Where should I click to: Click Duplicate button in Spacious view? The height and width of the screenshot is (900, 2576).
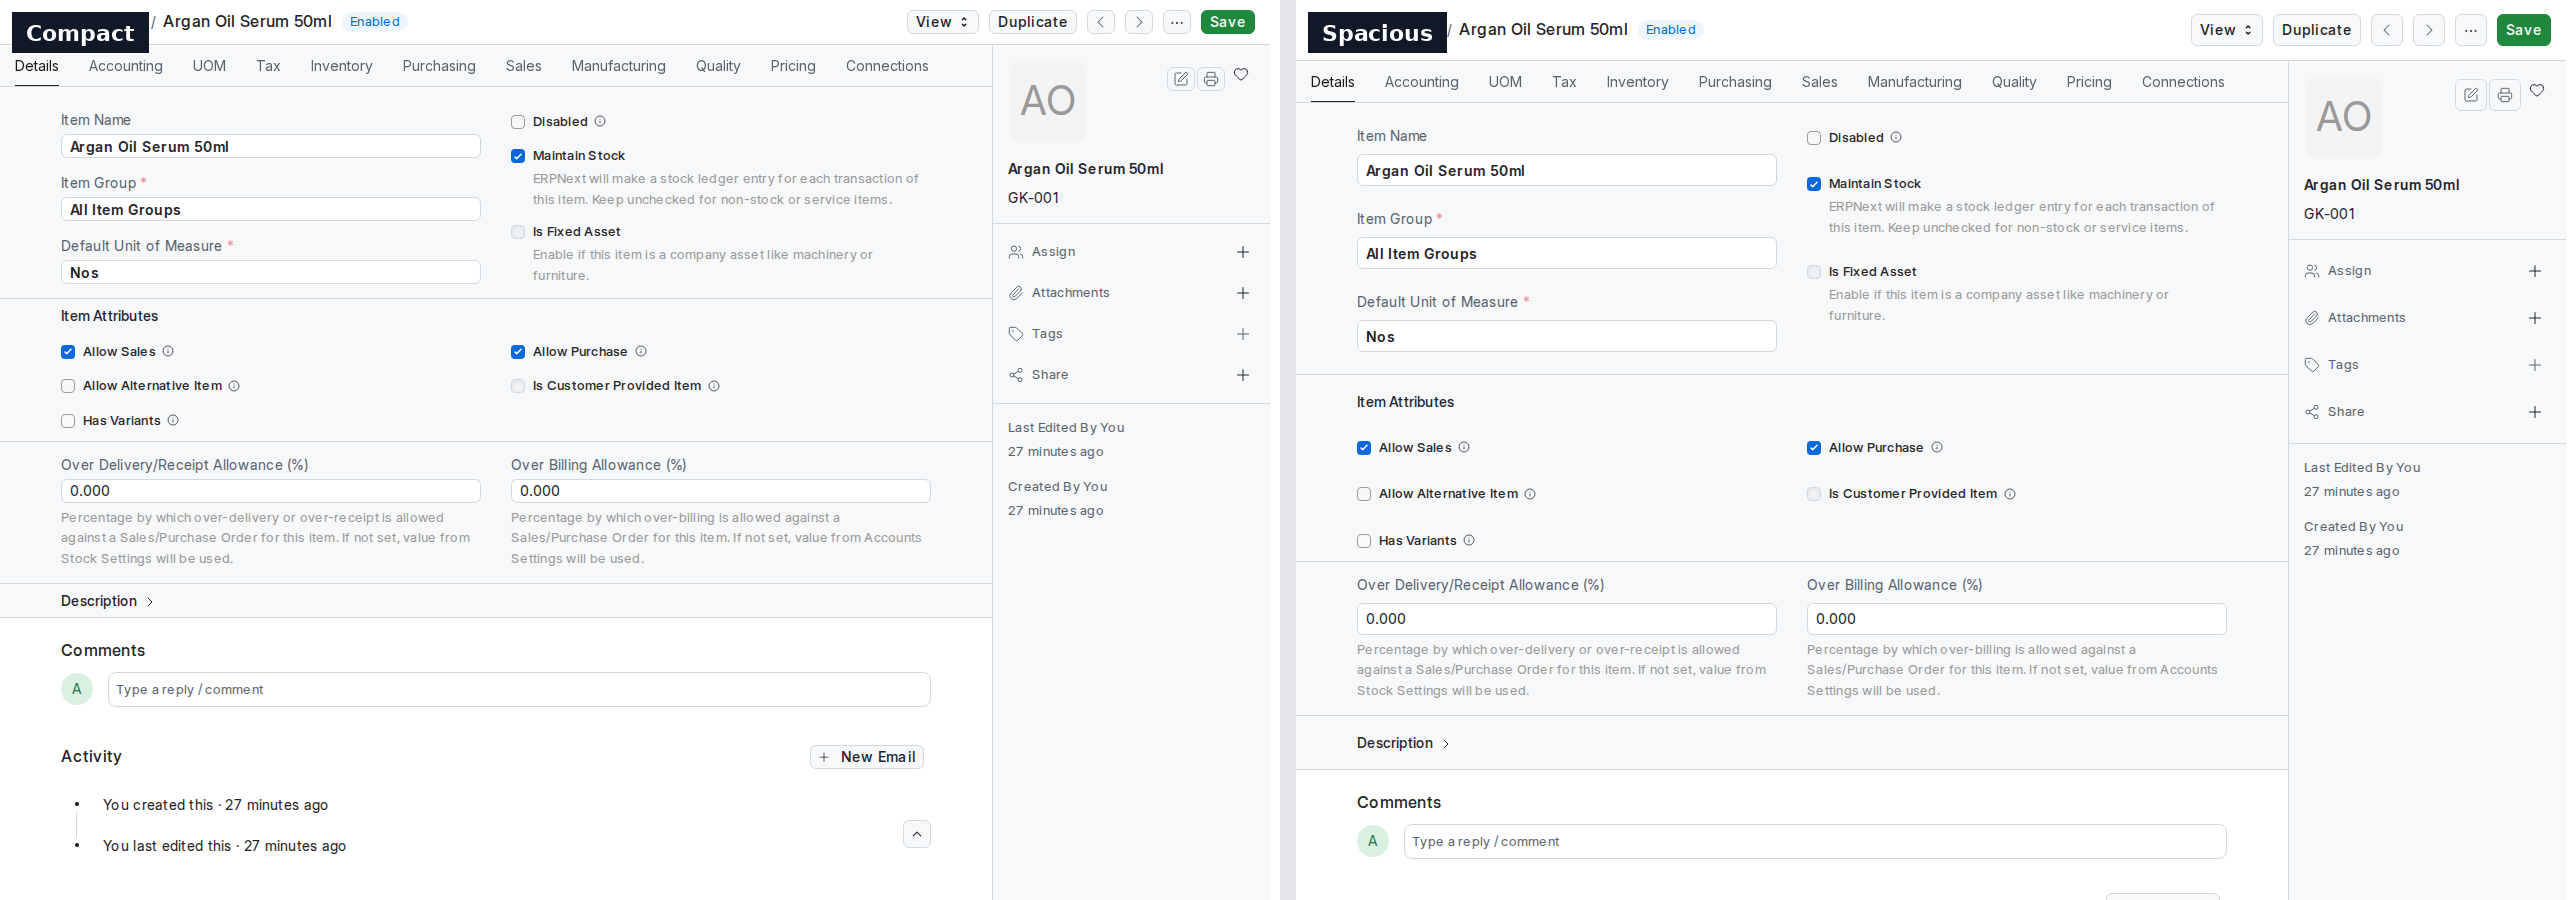2317,30
